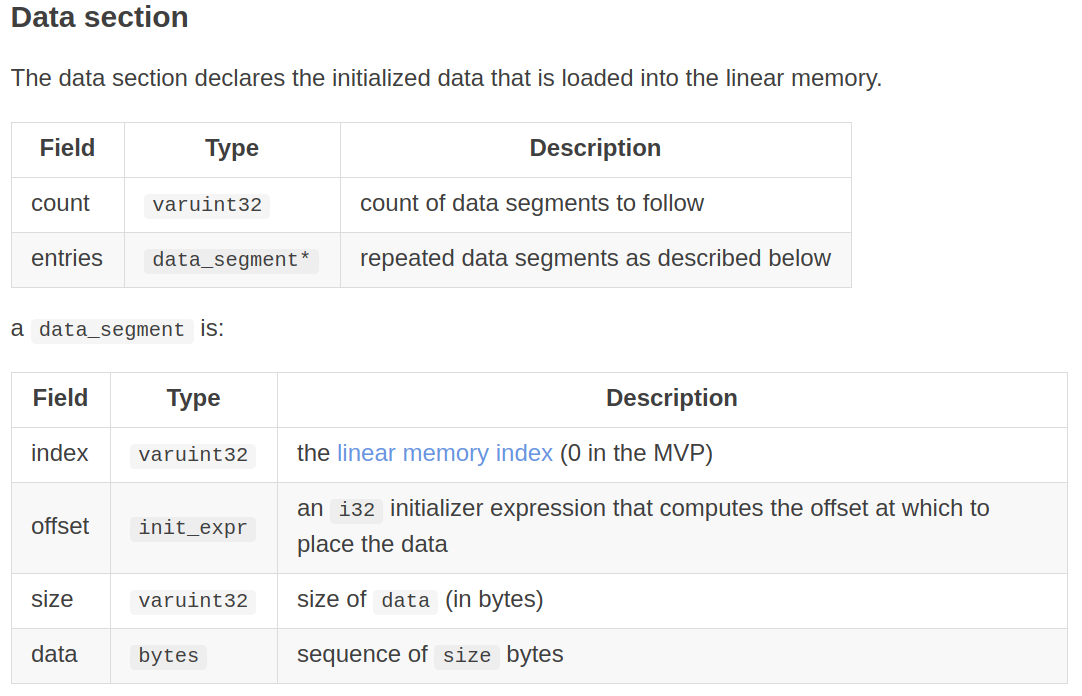Click the offset field cell
The width and height of the screenshot is (1082, 696).
60,526
